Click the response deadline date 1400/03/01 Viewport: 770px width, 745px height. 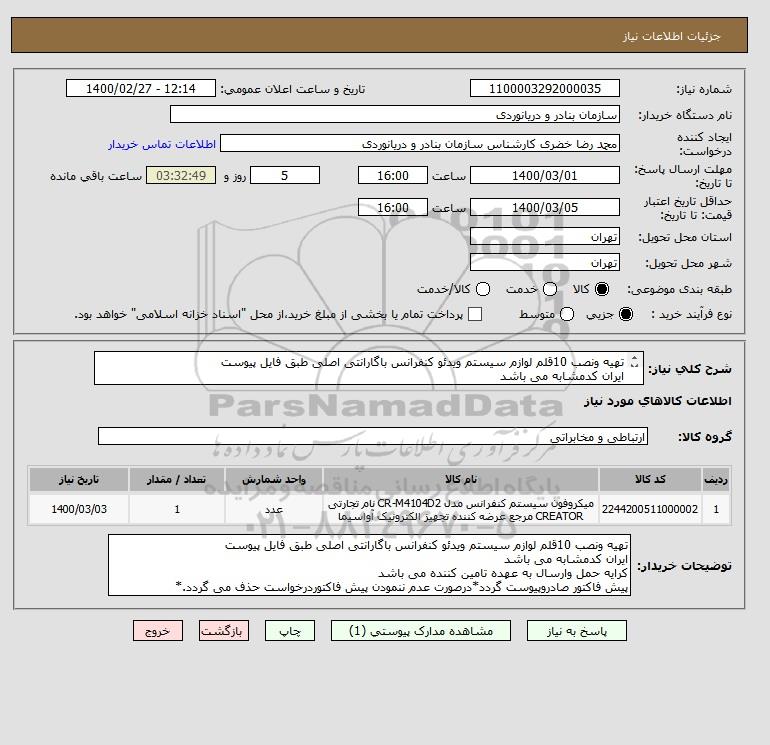pyautogui.click(x=545, y=175)
